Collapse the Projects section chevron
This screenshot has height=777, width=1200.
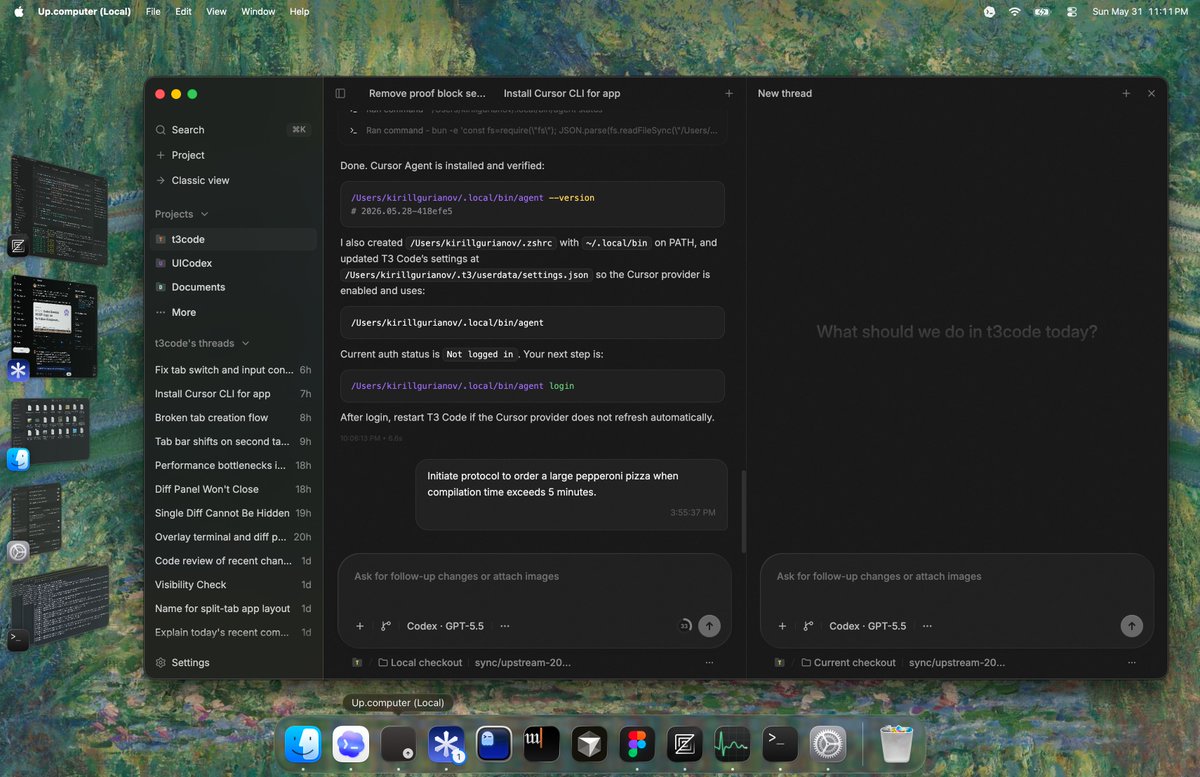[205, 214]
